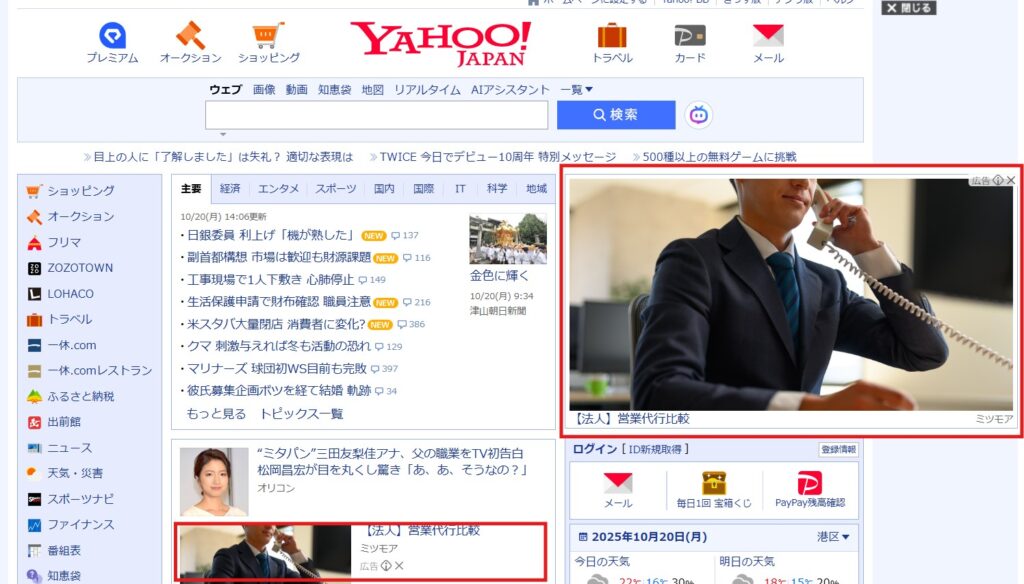Viewport: 1024px width, 584px height.
Task: Open the ID新規取得 link
Action: [x=658, y=450]
